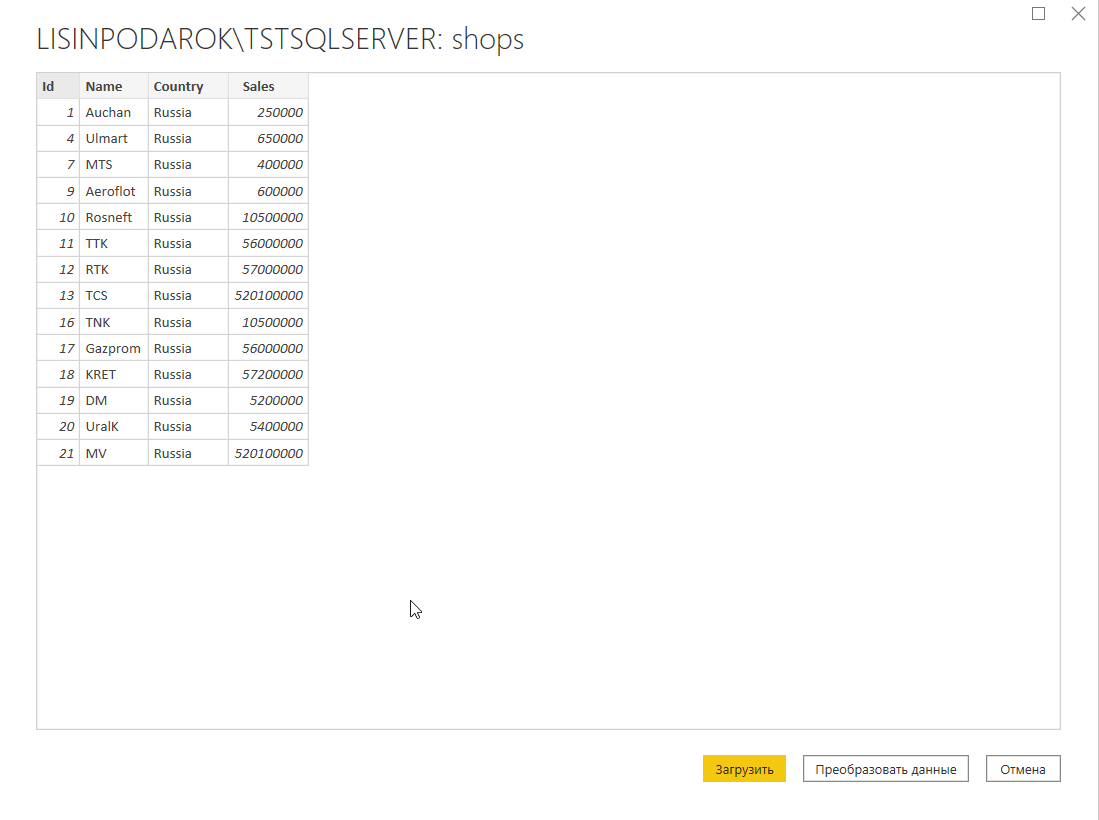Click the MV name cell
Viewport: 1099px width, 820px height.
(114, 453)
